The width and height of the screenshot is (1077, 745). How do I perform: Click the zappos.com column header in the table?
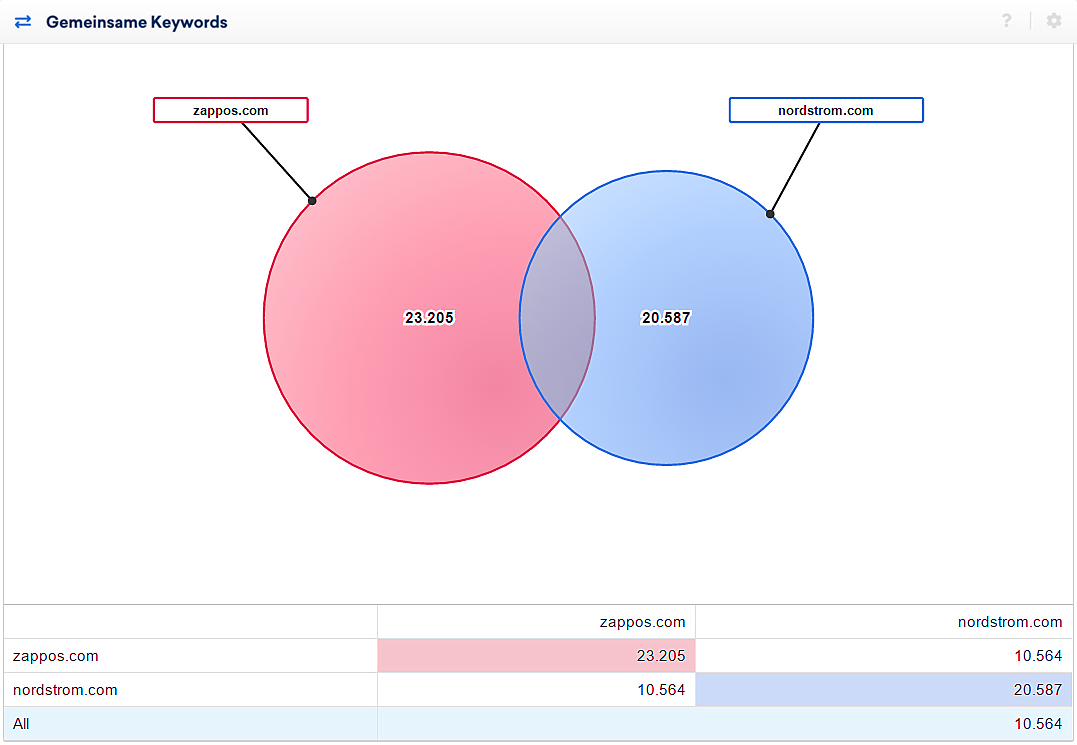tap(642, 622)
